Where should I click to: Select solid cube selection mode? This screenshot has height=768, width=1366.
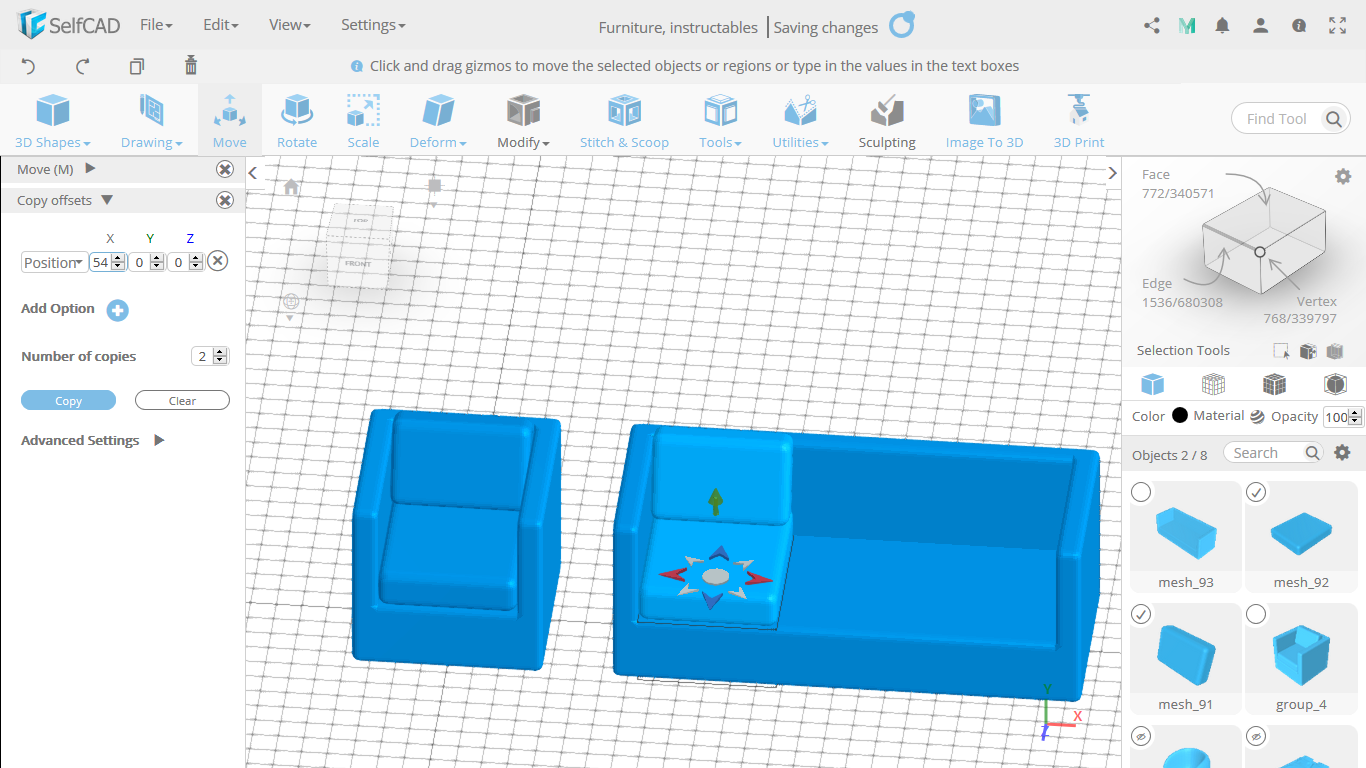point(1153,384)
